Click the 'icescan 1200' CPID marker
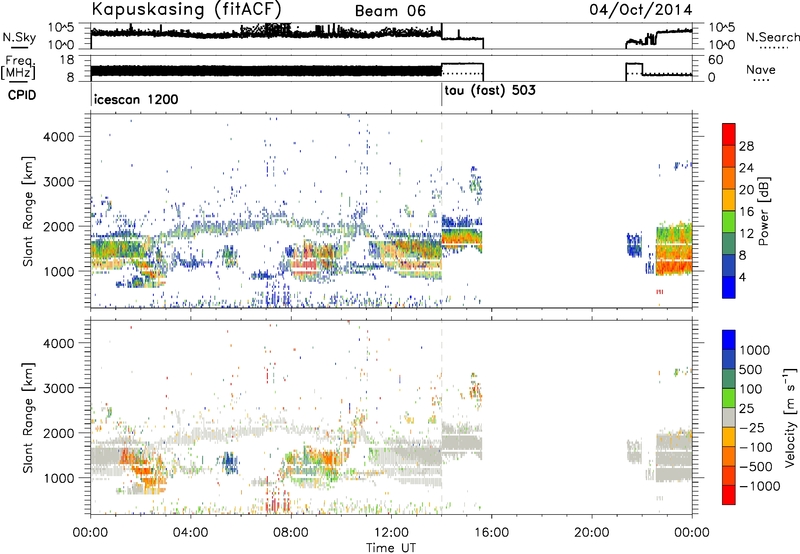The image size is (800, 554). 136,99
